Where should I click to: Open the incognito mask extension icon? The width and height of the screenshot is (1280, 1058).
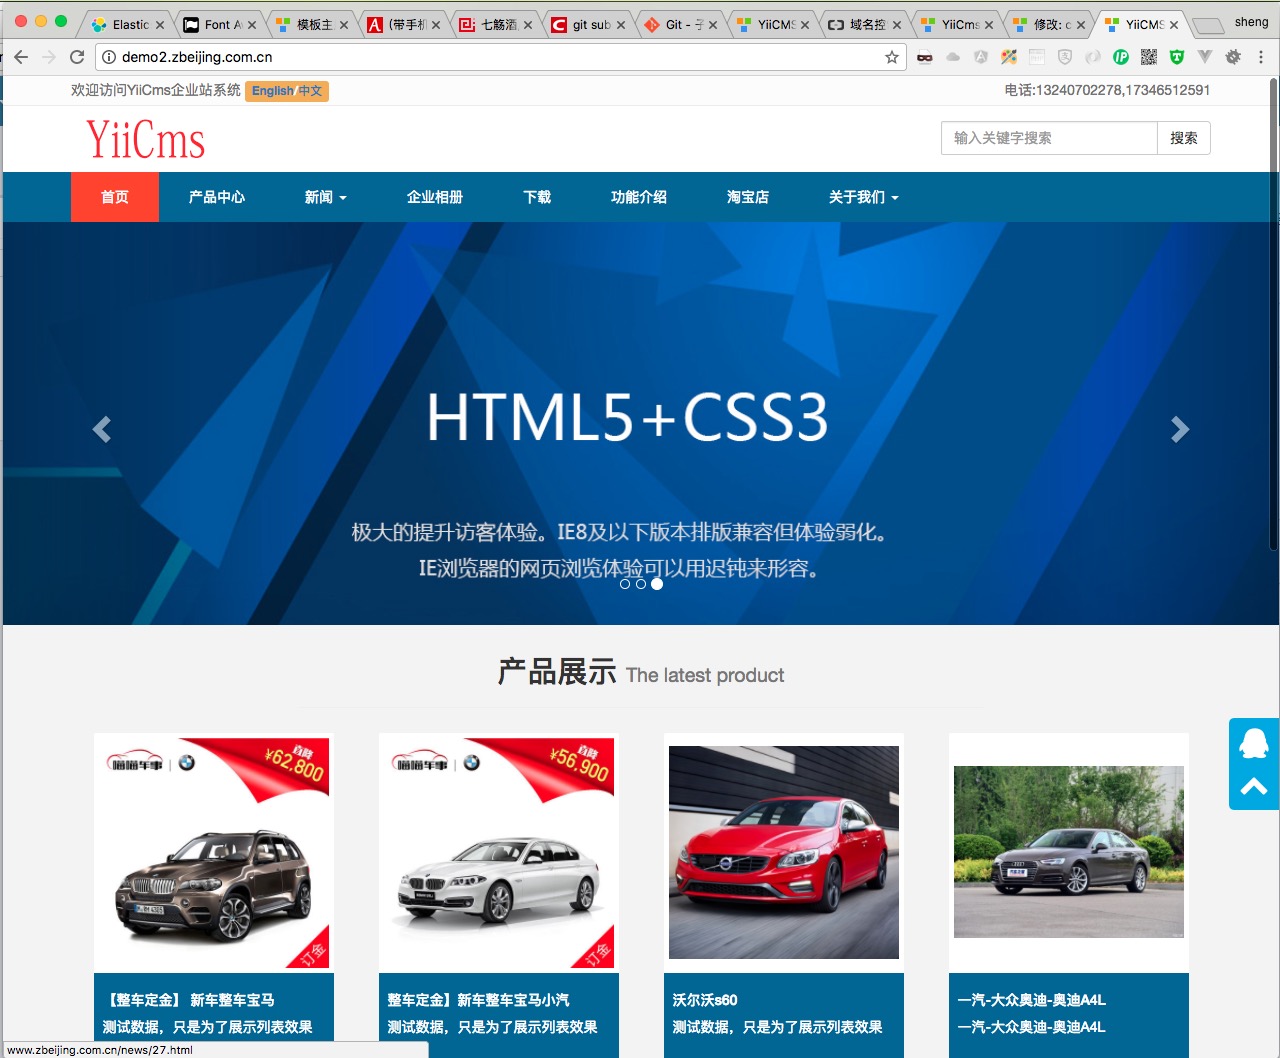coord(925,57)
